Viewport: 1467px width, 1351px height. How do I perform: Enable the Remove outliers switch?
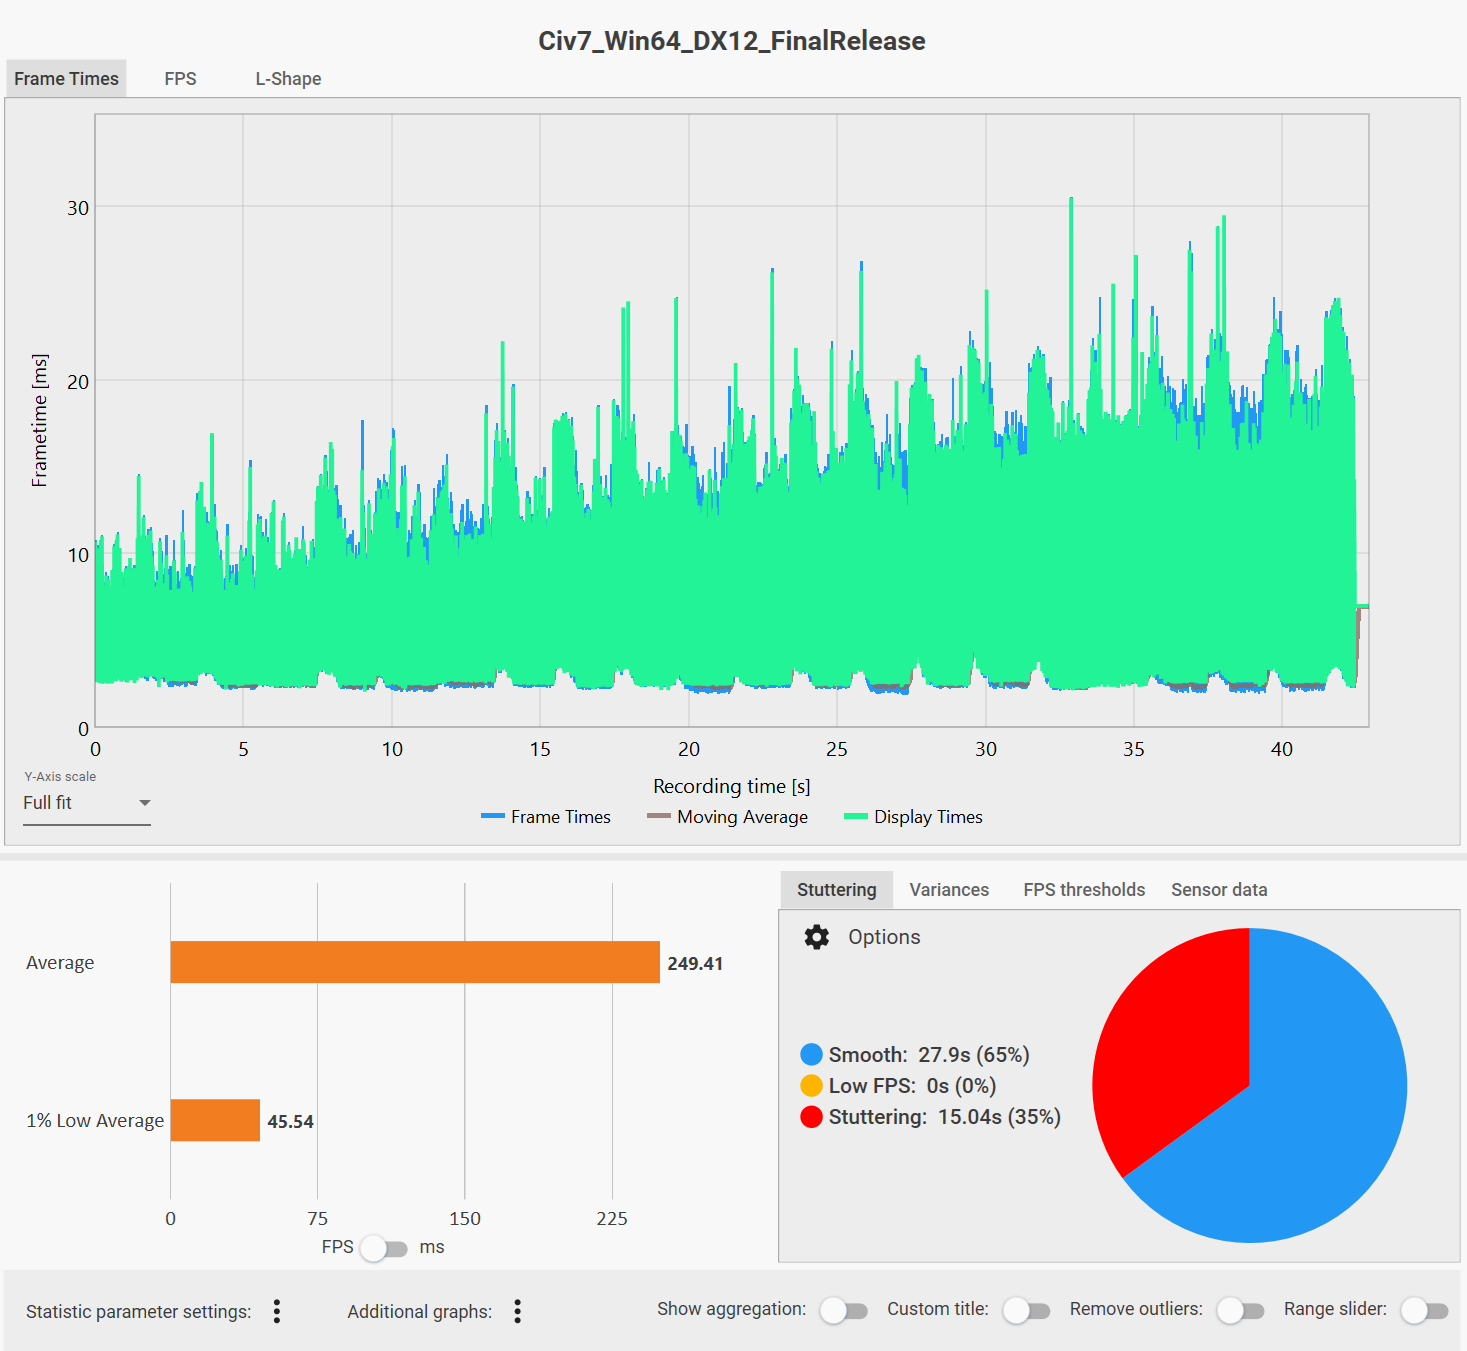point(1240,1310)
